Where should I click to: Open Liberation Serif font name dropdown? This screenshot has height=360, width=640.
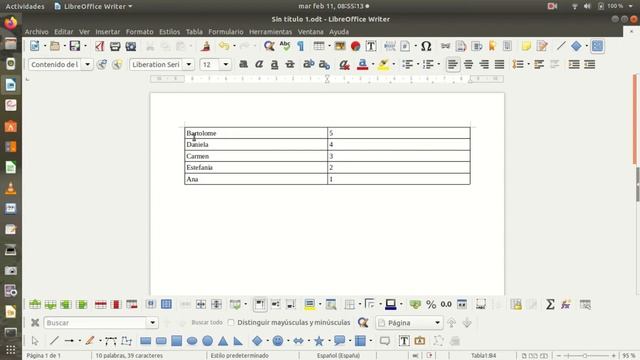point(189,64)
